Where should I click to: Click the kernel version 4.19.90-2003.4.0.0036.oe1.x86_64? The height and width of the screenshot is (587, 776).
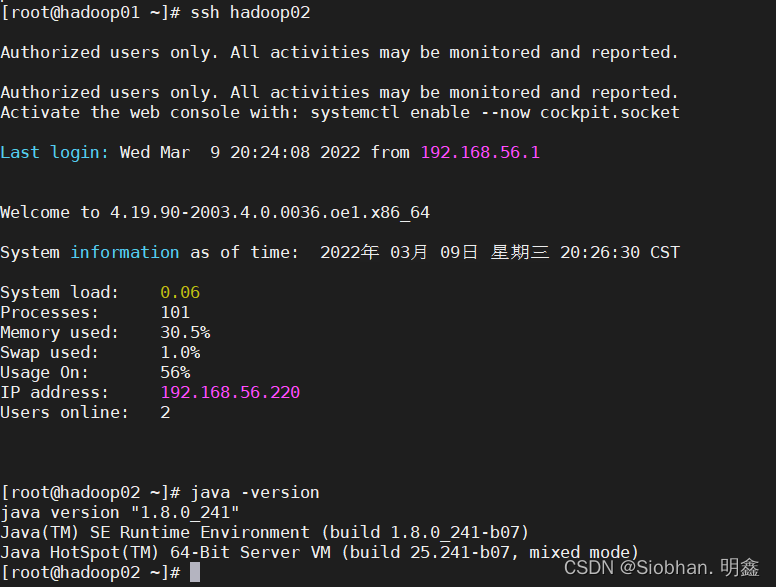[270, 212]
